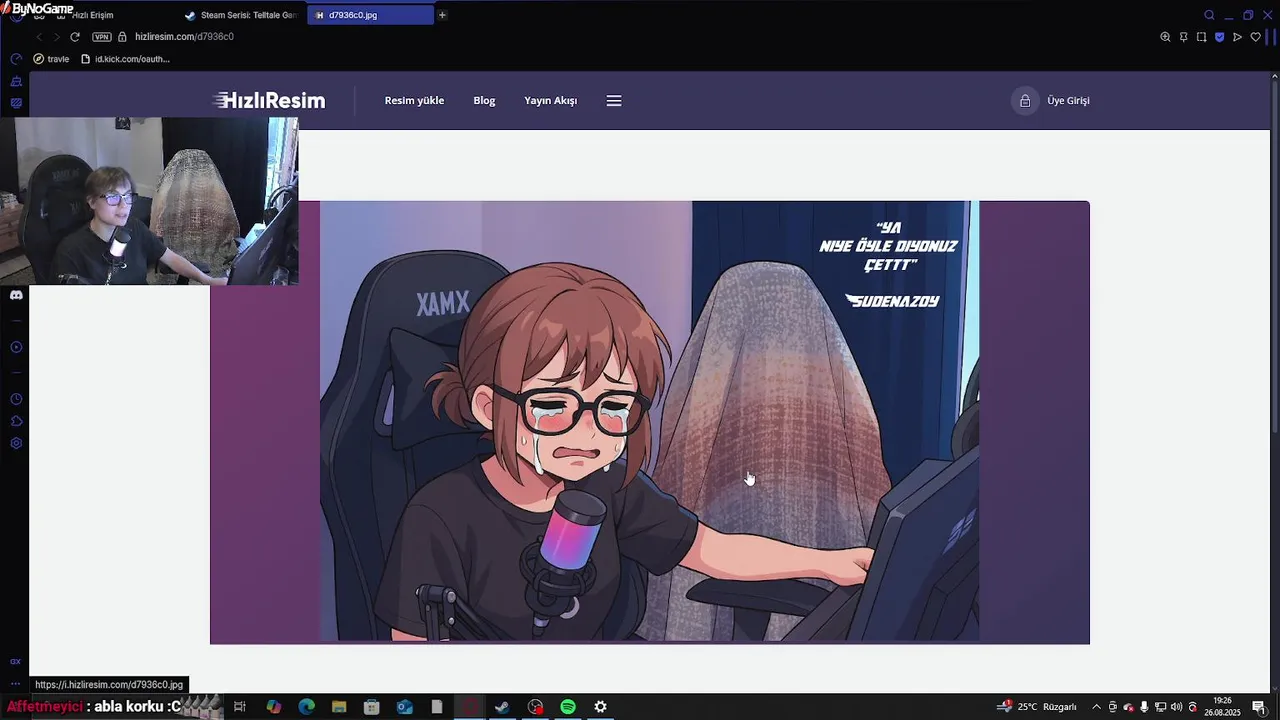Switch to Steam Serisi: Telltale tab
Image resolution: width=1280 pixels, height=720 pixels.
(241, 15)
